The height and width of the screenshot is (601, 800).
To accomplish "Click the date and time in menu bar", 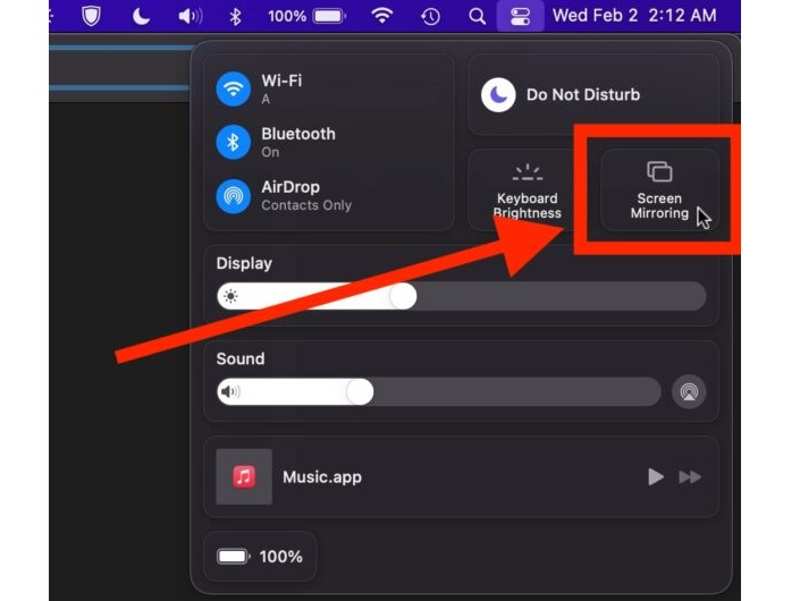I will pos(634,16).
